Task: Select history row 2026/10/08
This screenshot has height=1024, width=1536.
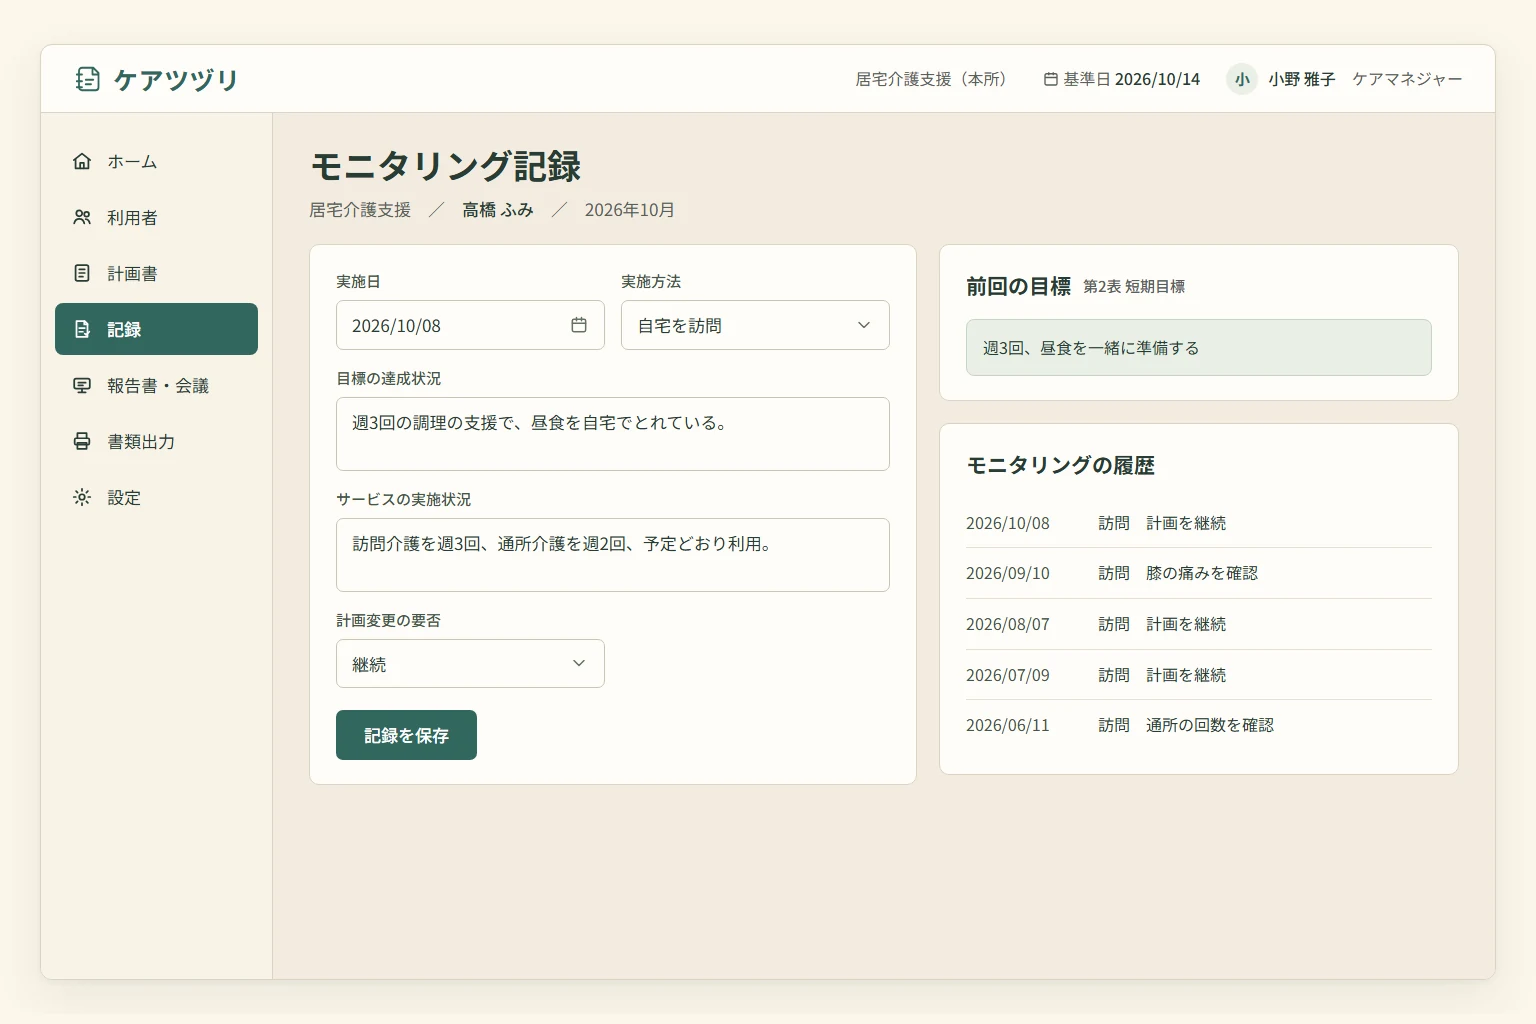Action: [1199, 523]
